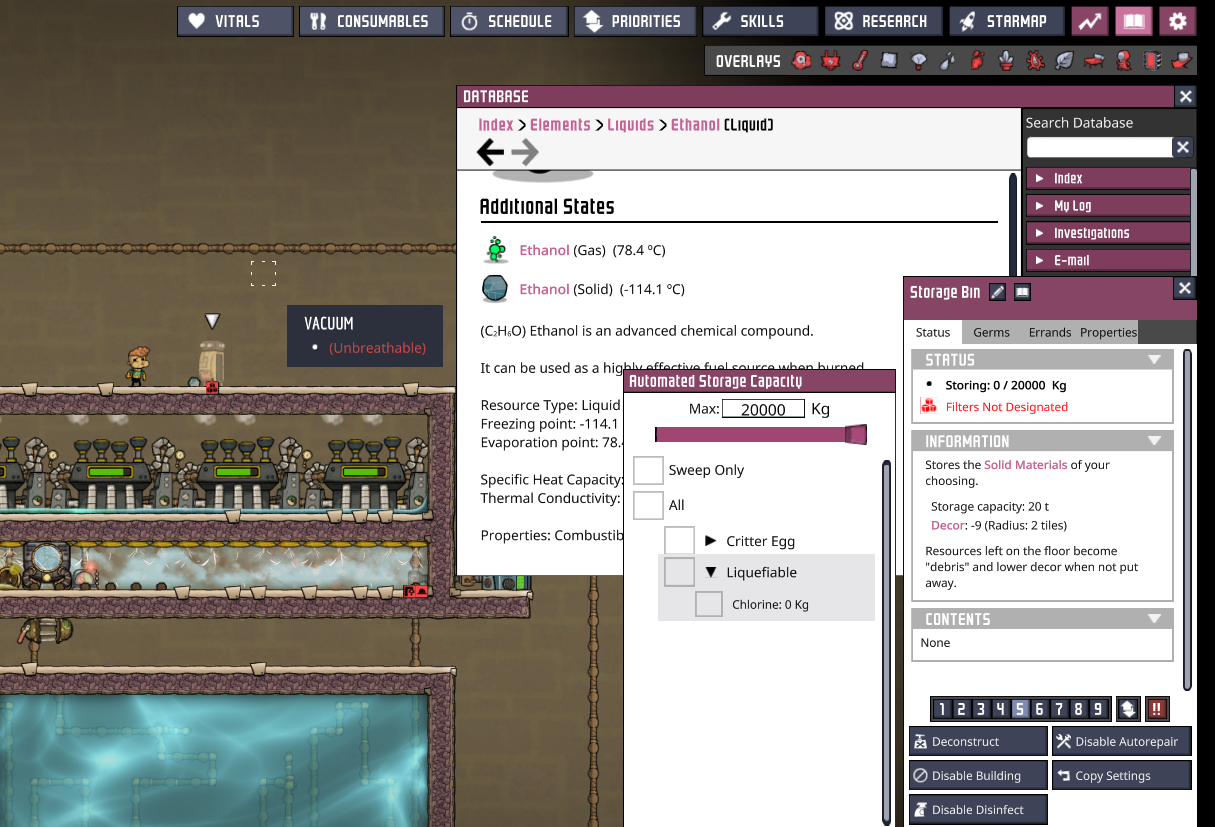Expand the Investigations section in the database
This screenshot has width=1215, height=827.
pos(1107,233)
